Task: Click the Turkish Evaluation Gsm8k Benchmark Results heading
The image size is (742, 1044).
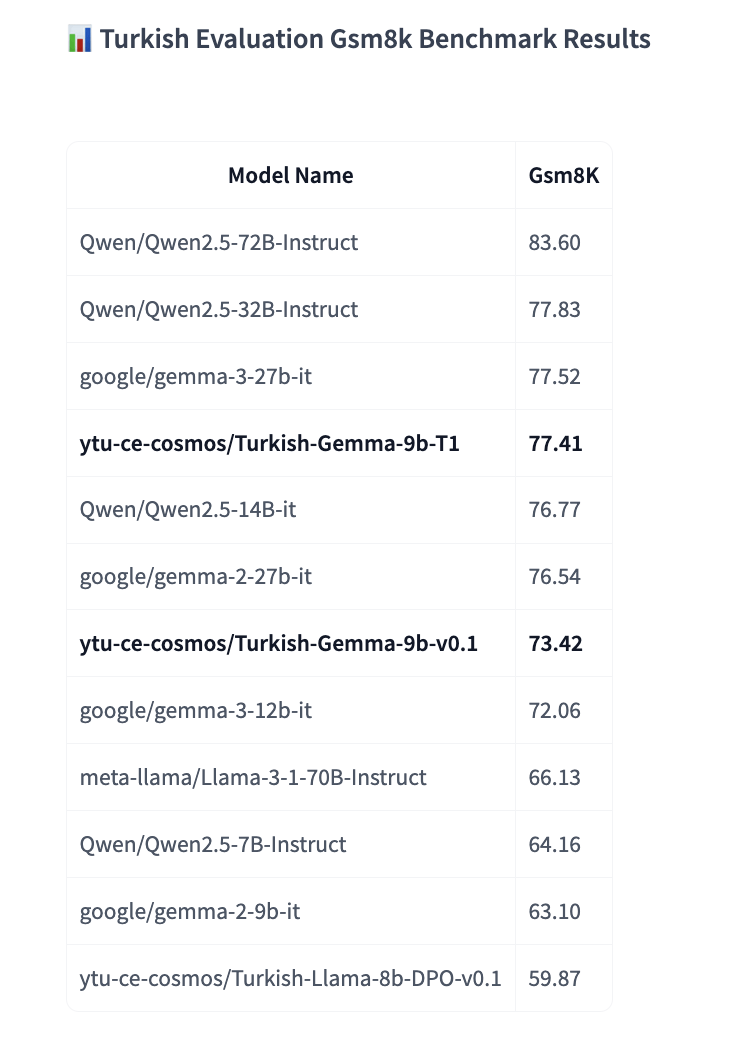Action: click(375, 40)
